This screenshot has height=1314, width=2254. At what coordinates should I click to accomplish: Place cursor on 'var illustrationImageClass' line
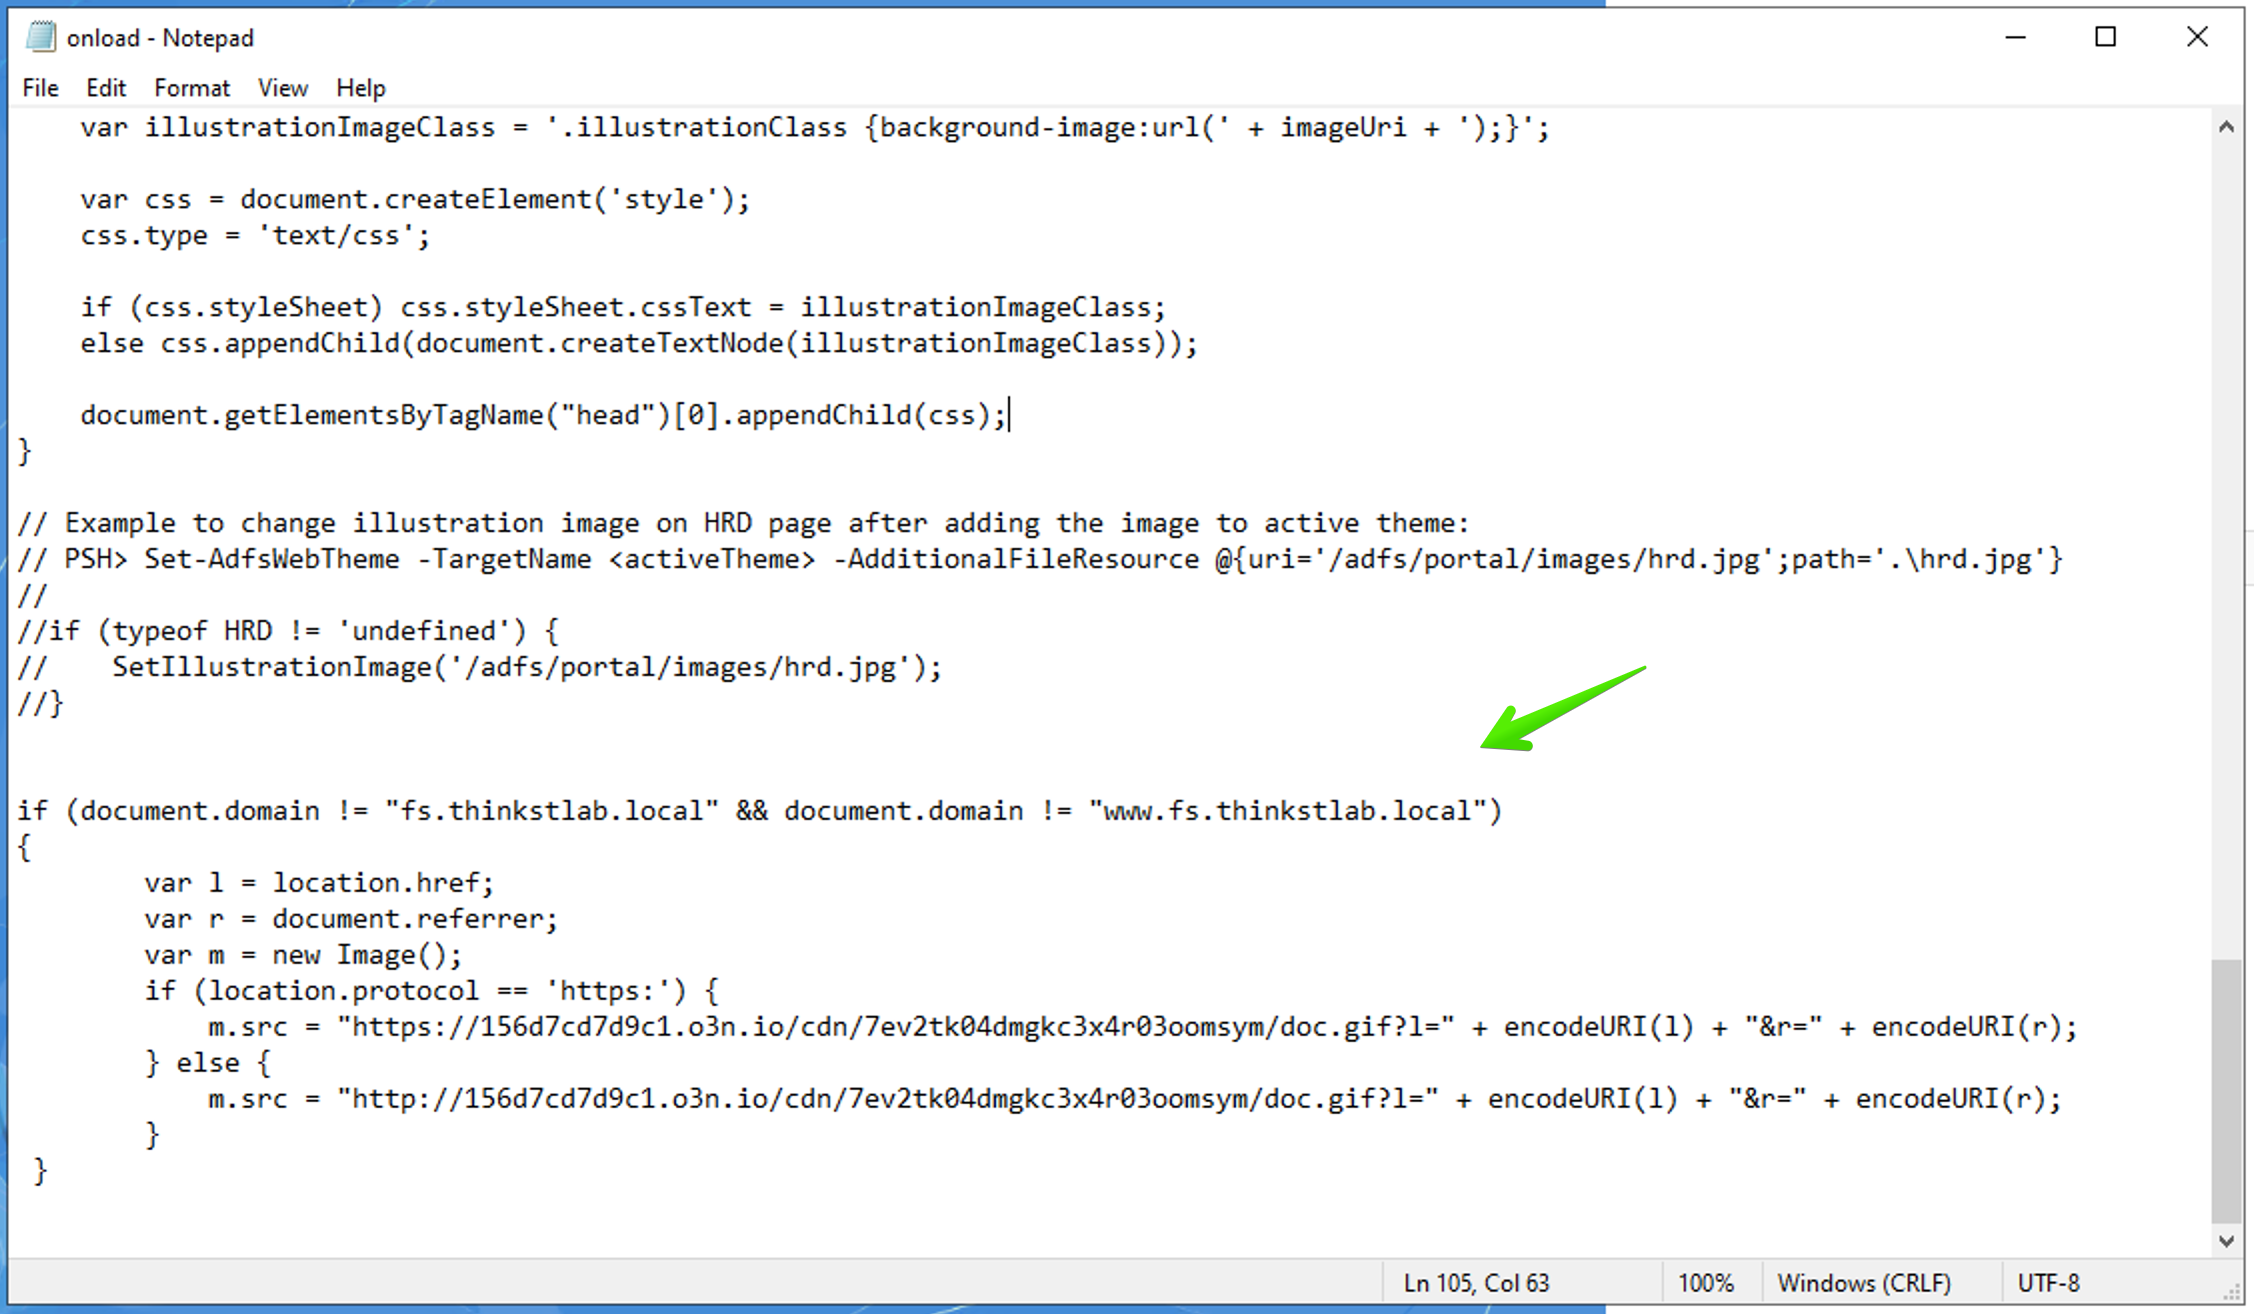click(815, 128)
